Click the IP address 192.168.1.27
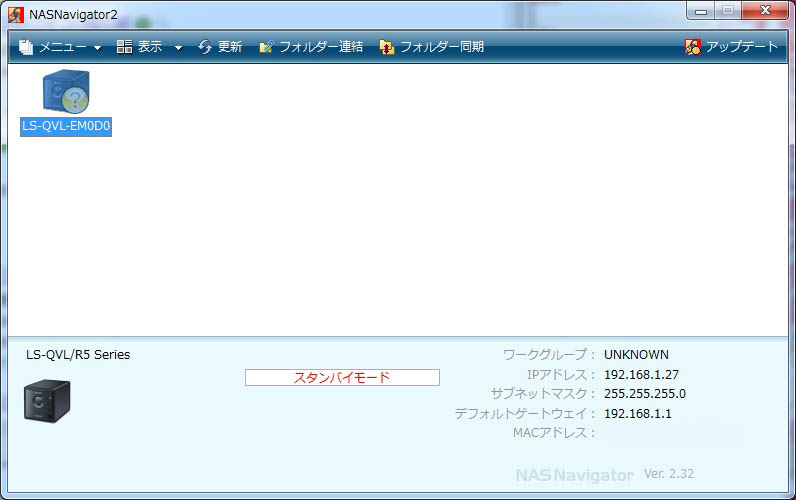The image size is (796, 500). 641,375
